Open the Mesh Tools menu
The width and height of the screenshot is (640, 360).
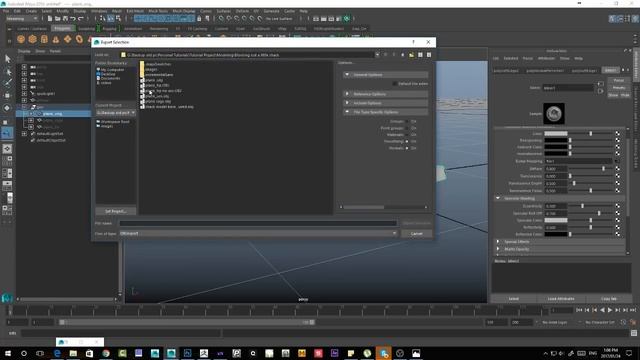click(158, 11)
